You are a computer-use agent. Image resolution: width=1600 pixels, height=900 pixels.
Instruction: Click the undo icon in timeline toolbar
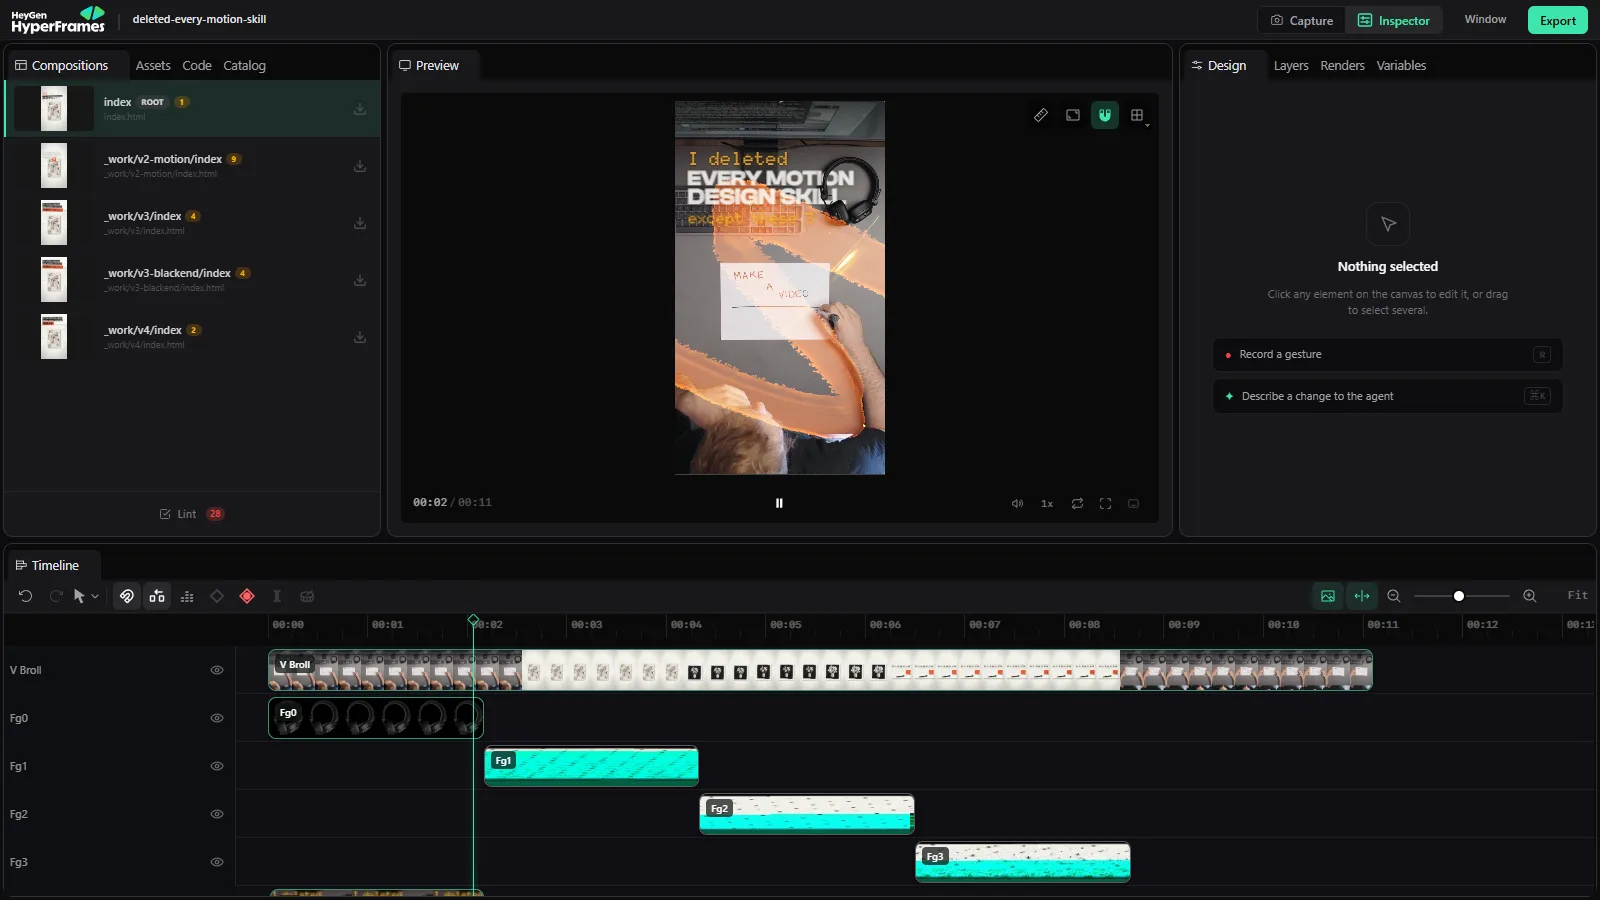pyautogui.click(x=26, y=596)
